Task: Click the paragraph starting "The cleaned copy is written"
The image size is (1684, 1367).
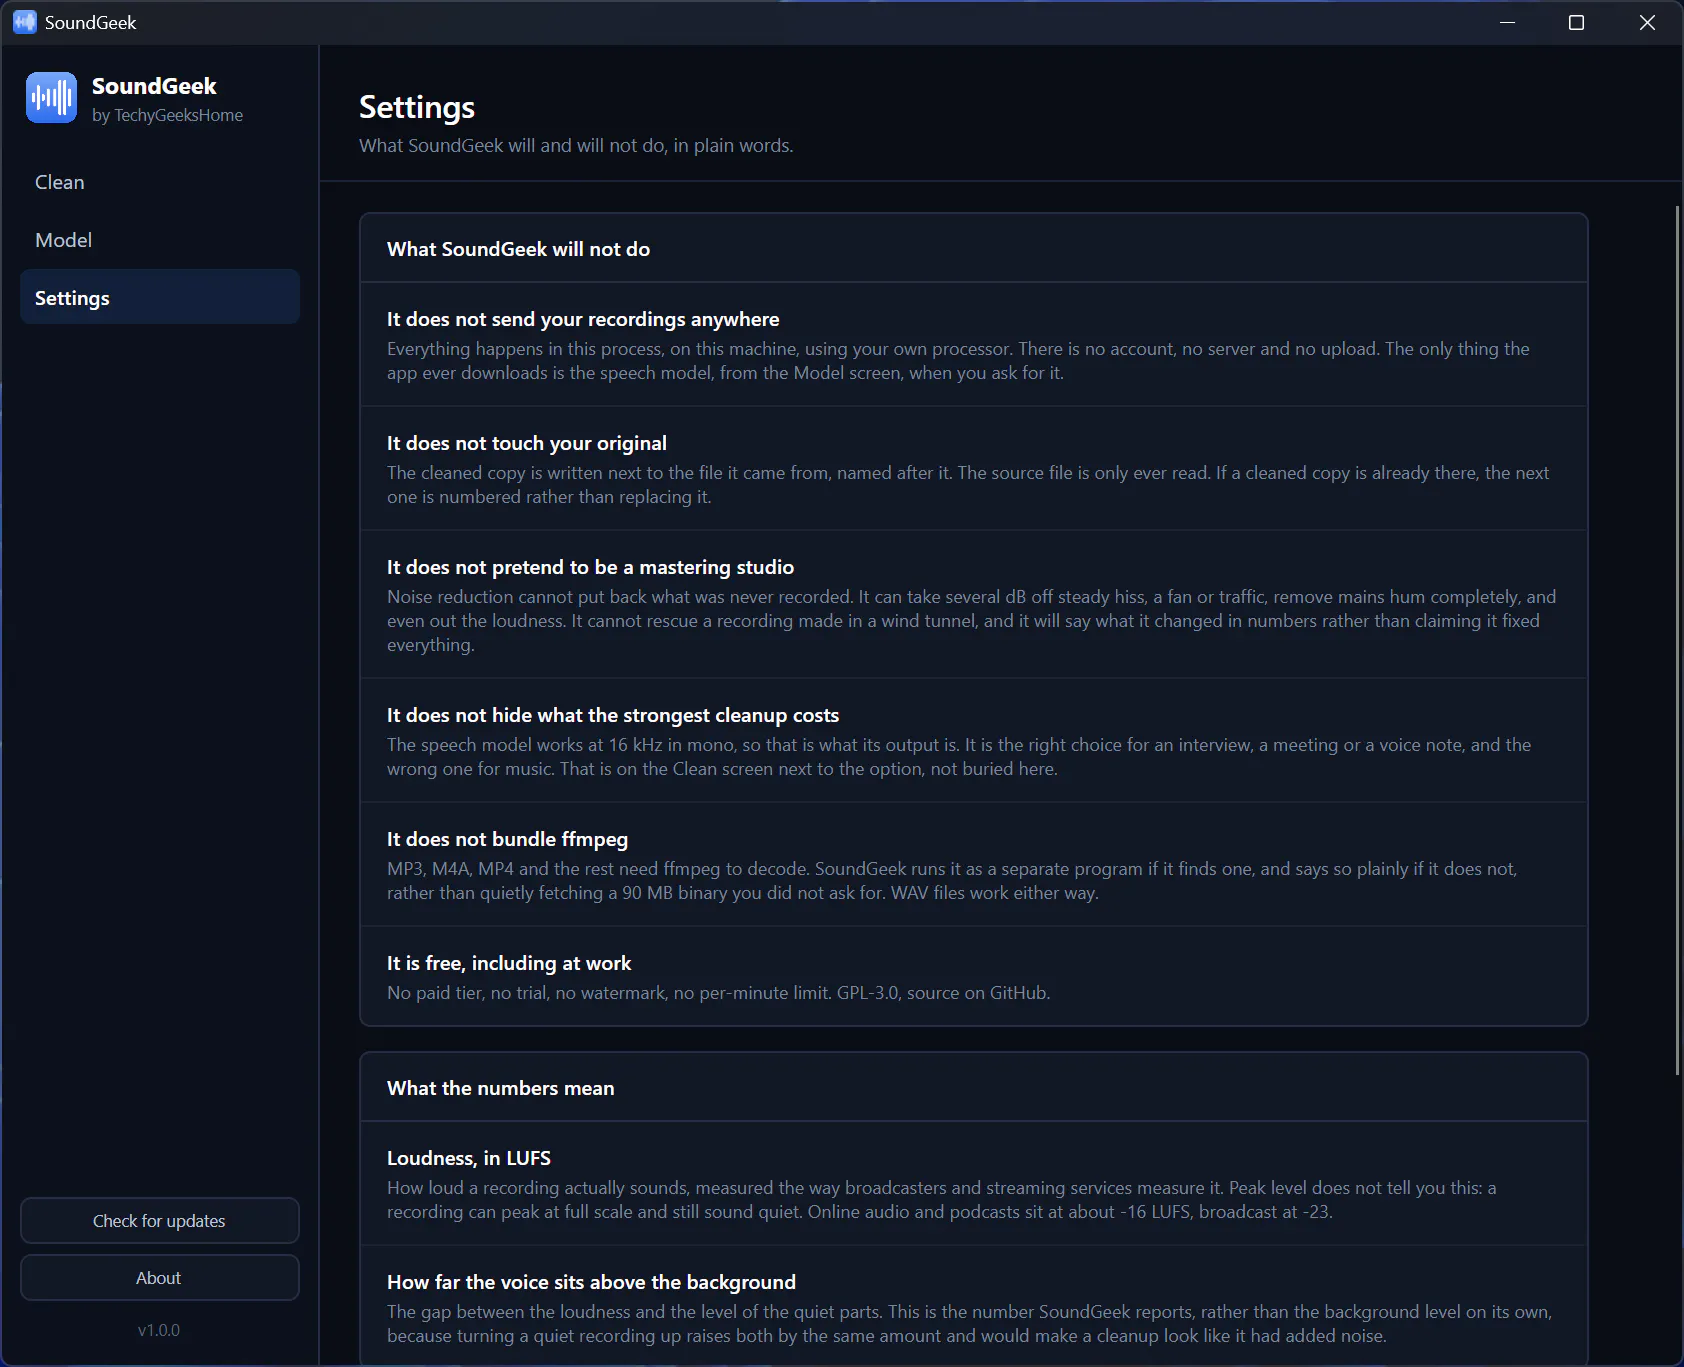Action: point(968,485)
